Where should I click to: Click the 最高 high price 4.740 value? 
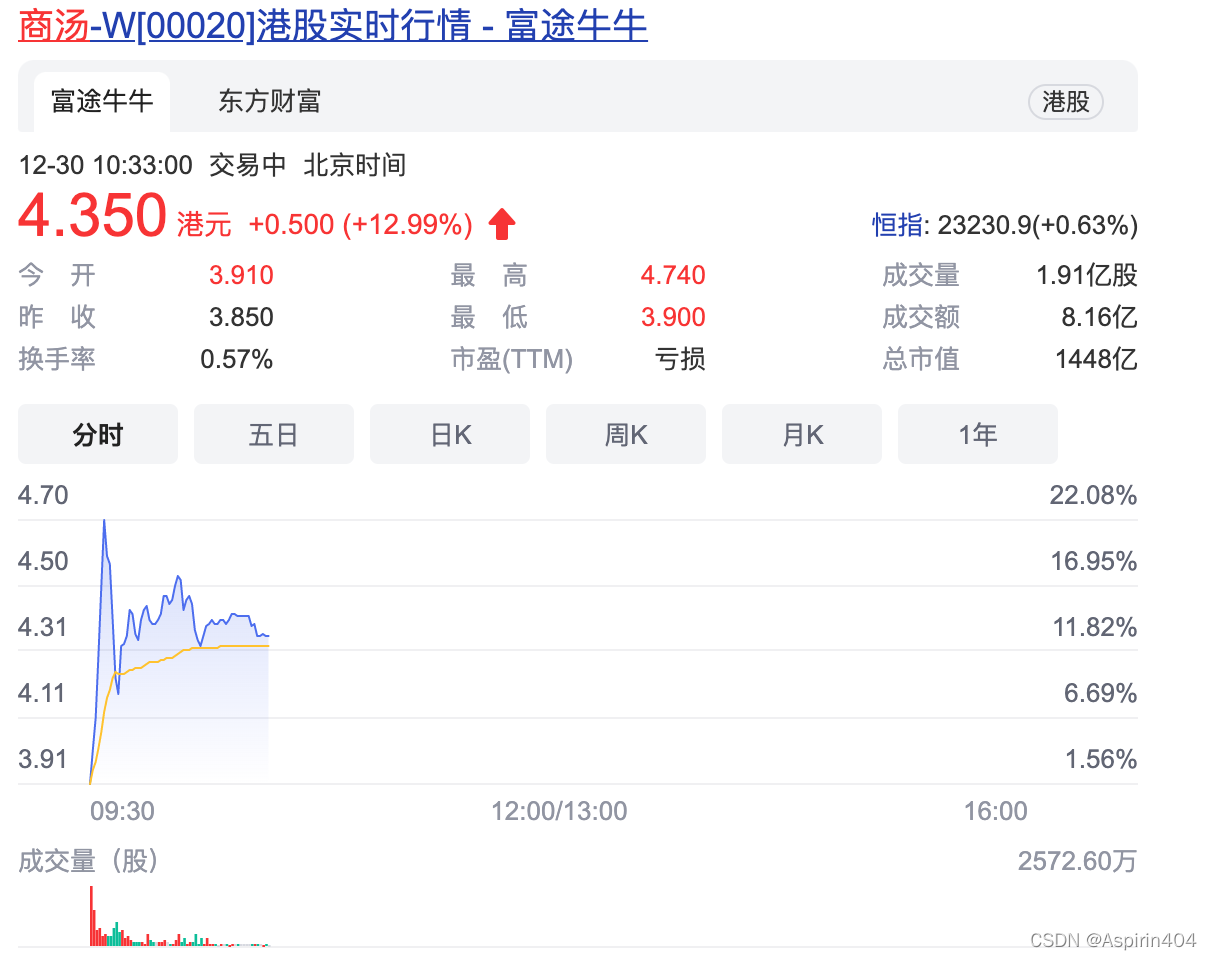point(672,275)
